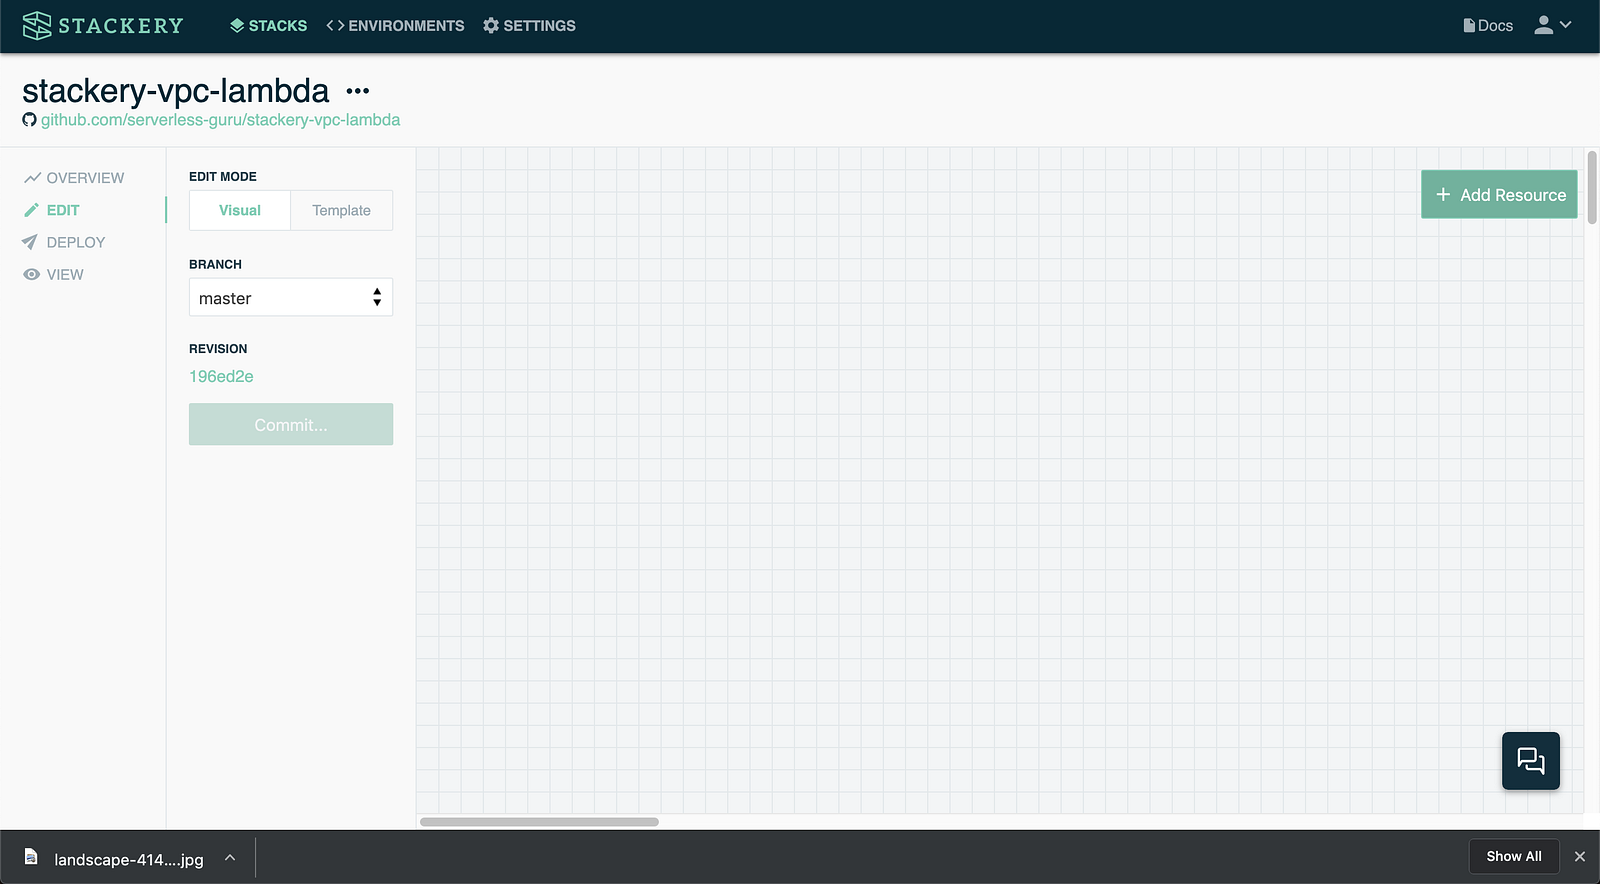Switch edit mode to Visual
Screen dimensions: 1600x884
tap(240, 210)
